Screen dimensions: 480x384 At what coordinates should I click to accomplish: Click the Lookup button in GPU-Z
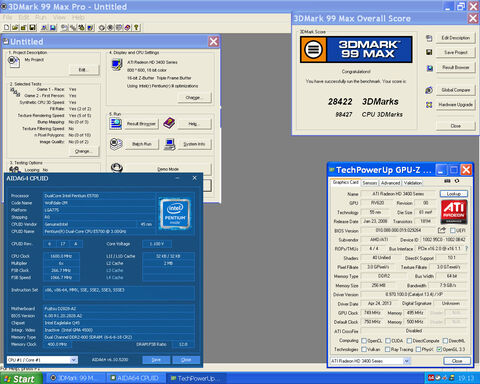[454, 194]
